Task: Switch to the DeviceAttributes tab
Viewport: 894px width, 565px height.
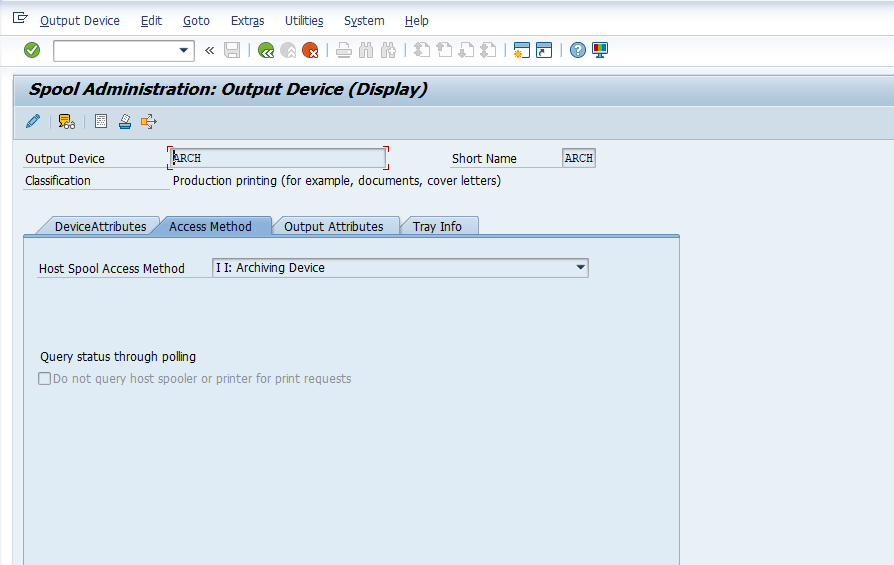Action: [100, 226]
